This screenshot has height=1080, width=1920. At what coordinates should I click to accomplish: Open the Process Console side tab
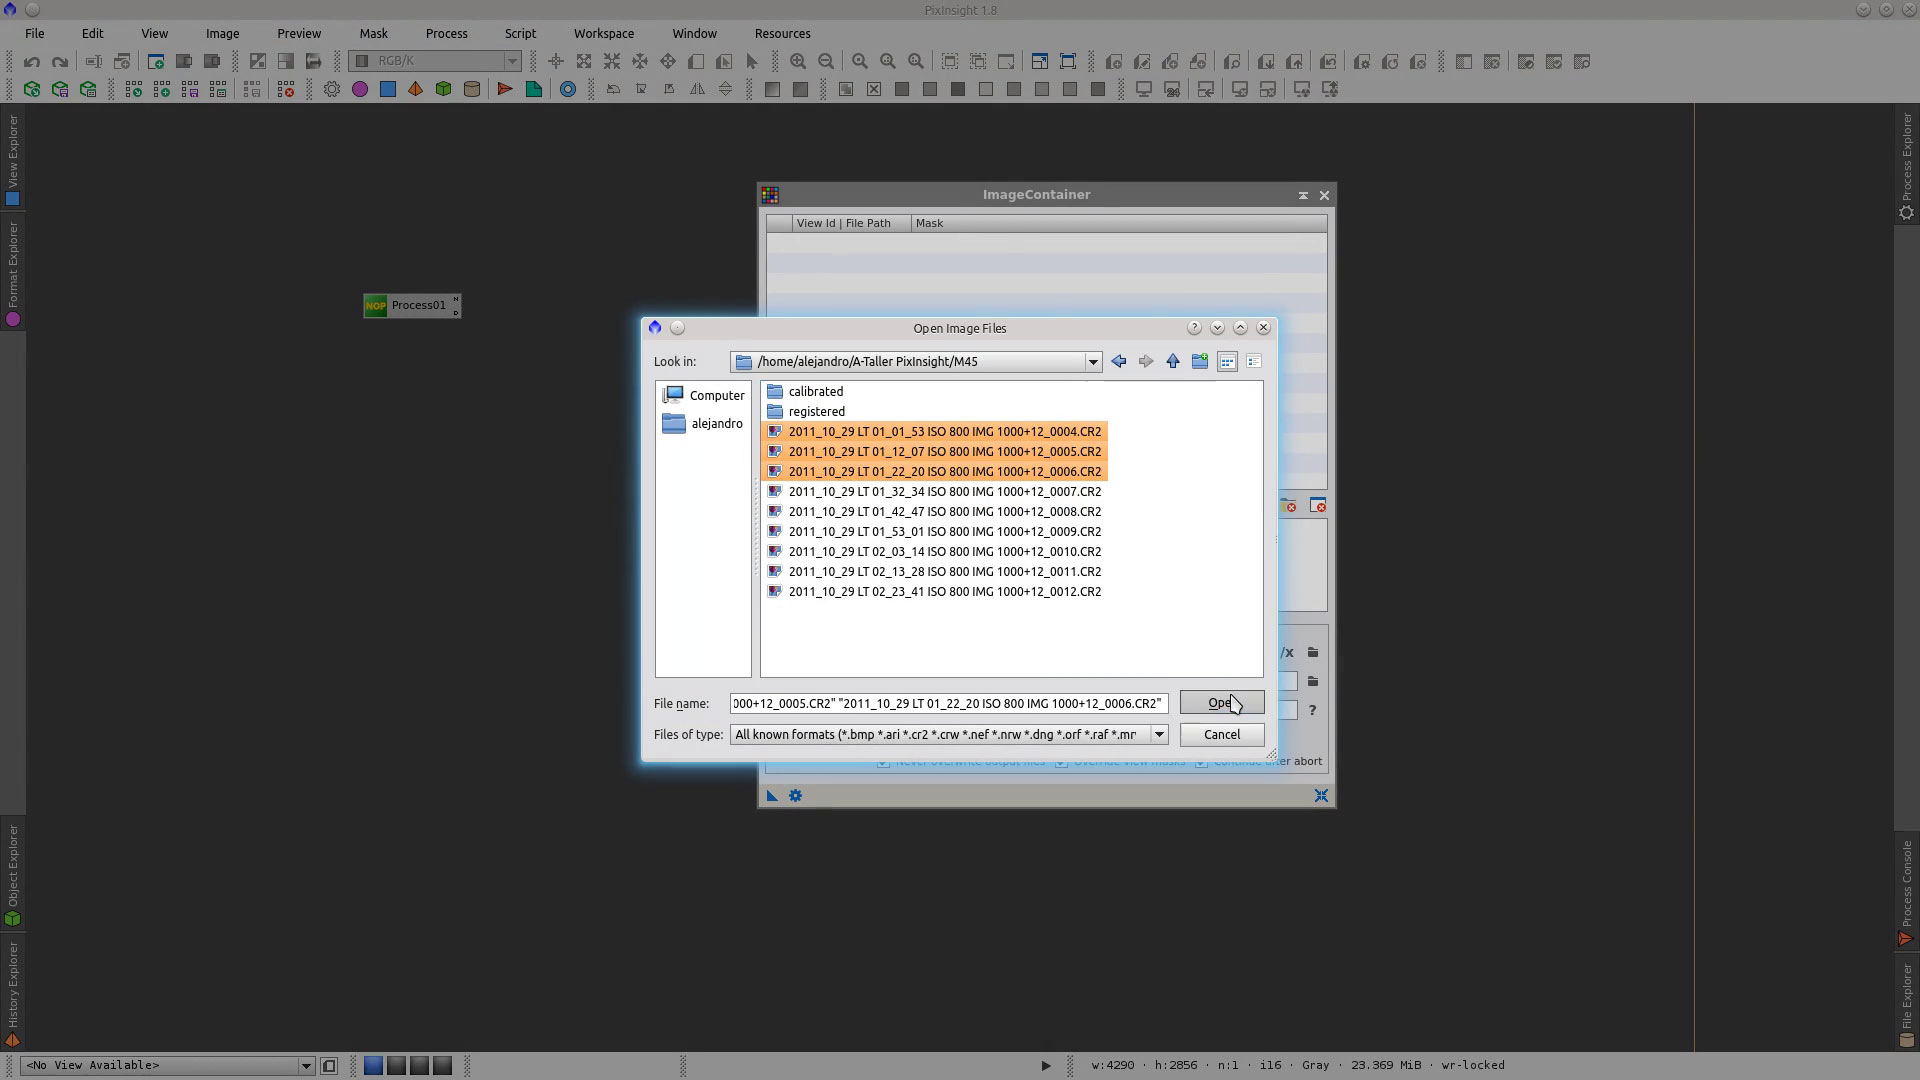pos(1907,892)
